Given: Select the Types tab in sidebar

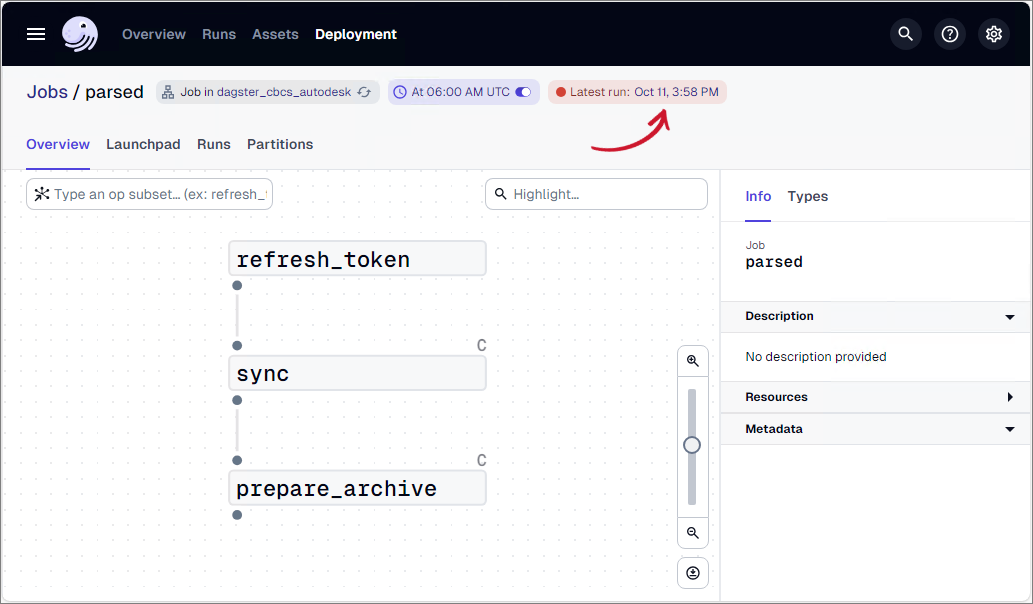Looking at the screenshot, I should [807, 196].
